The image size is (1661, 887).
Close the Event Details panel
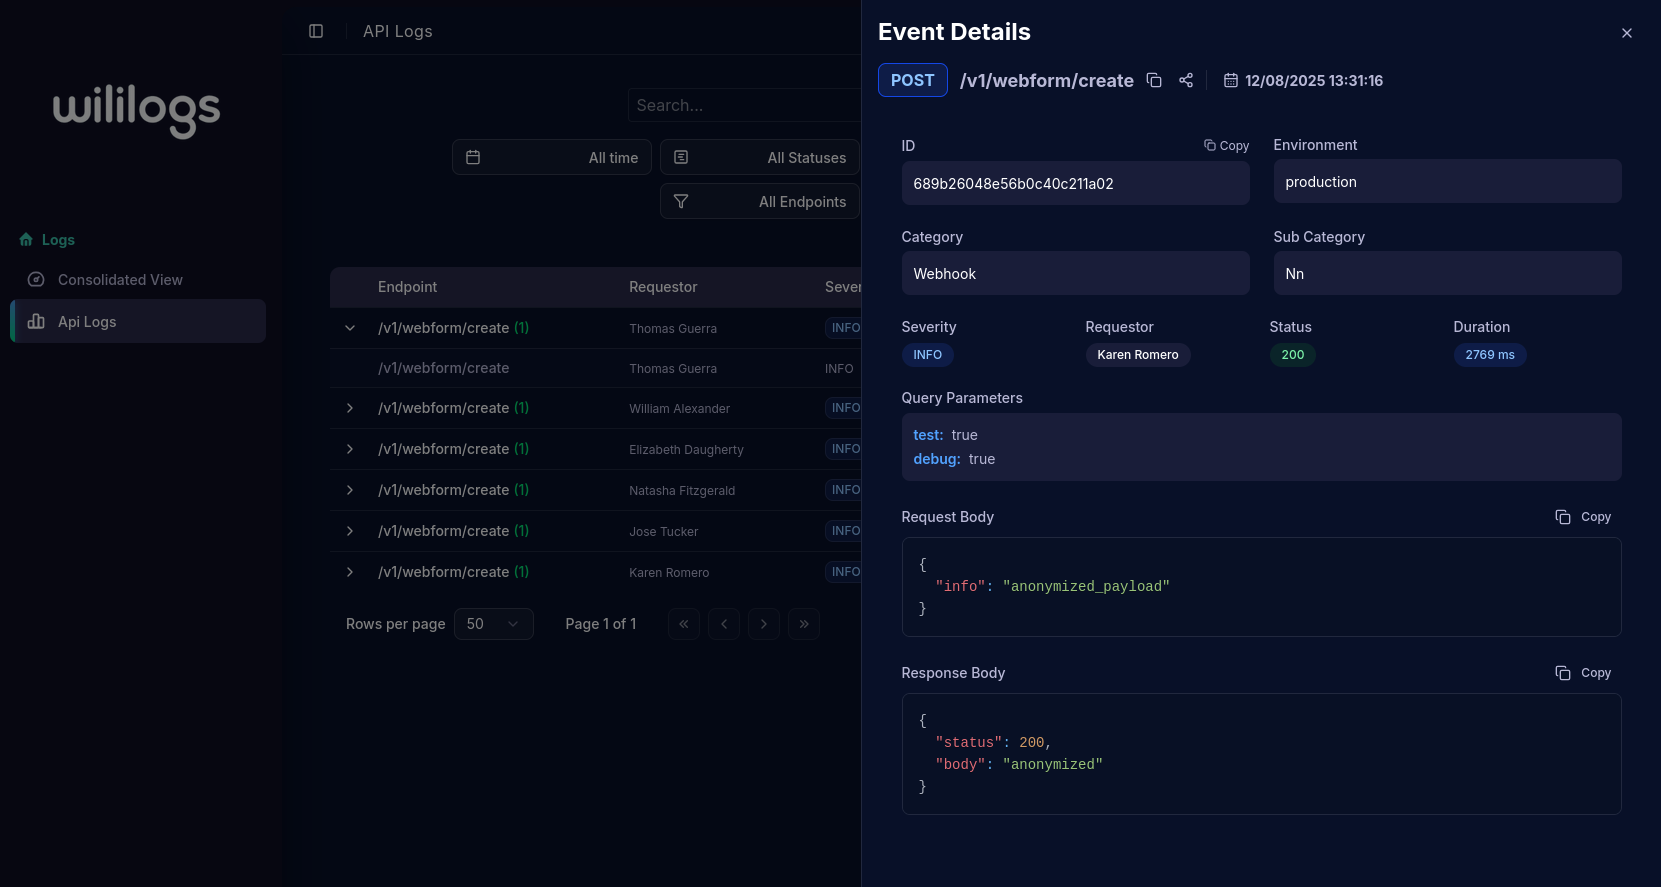(x=1627, y=33)
